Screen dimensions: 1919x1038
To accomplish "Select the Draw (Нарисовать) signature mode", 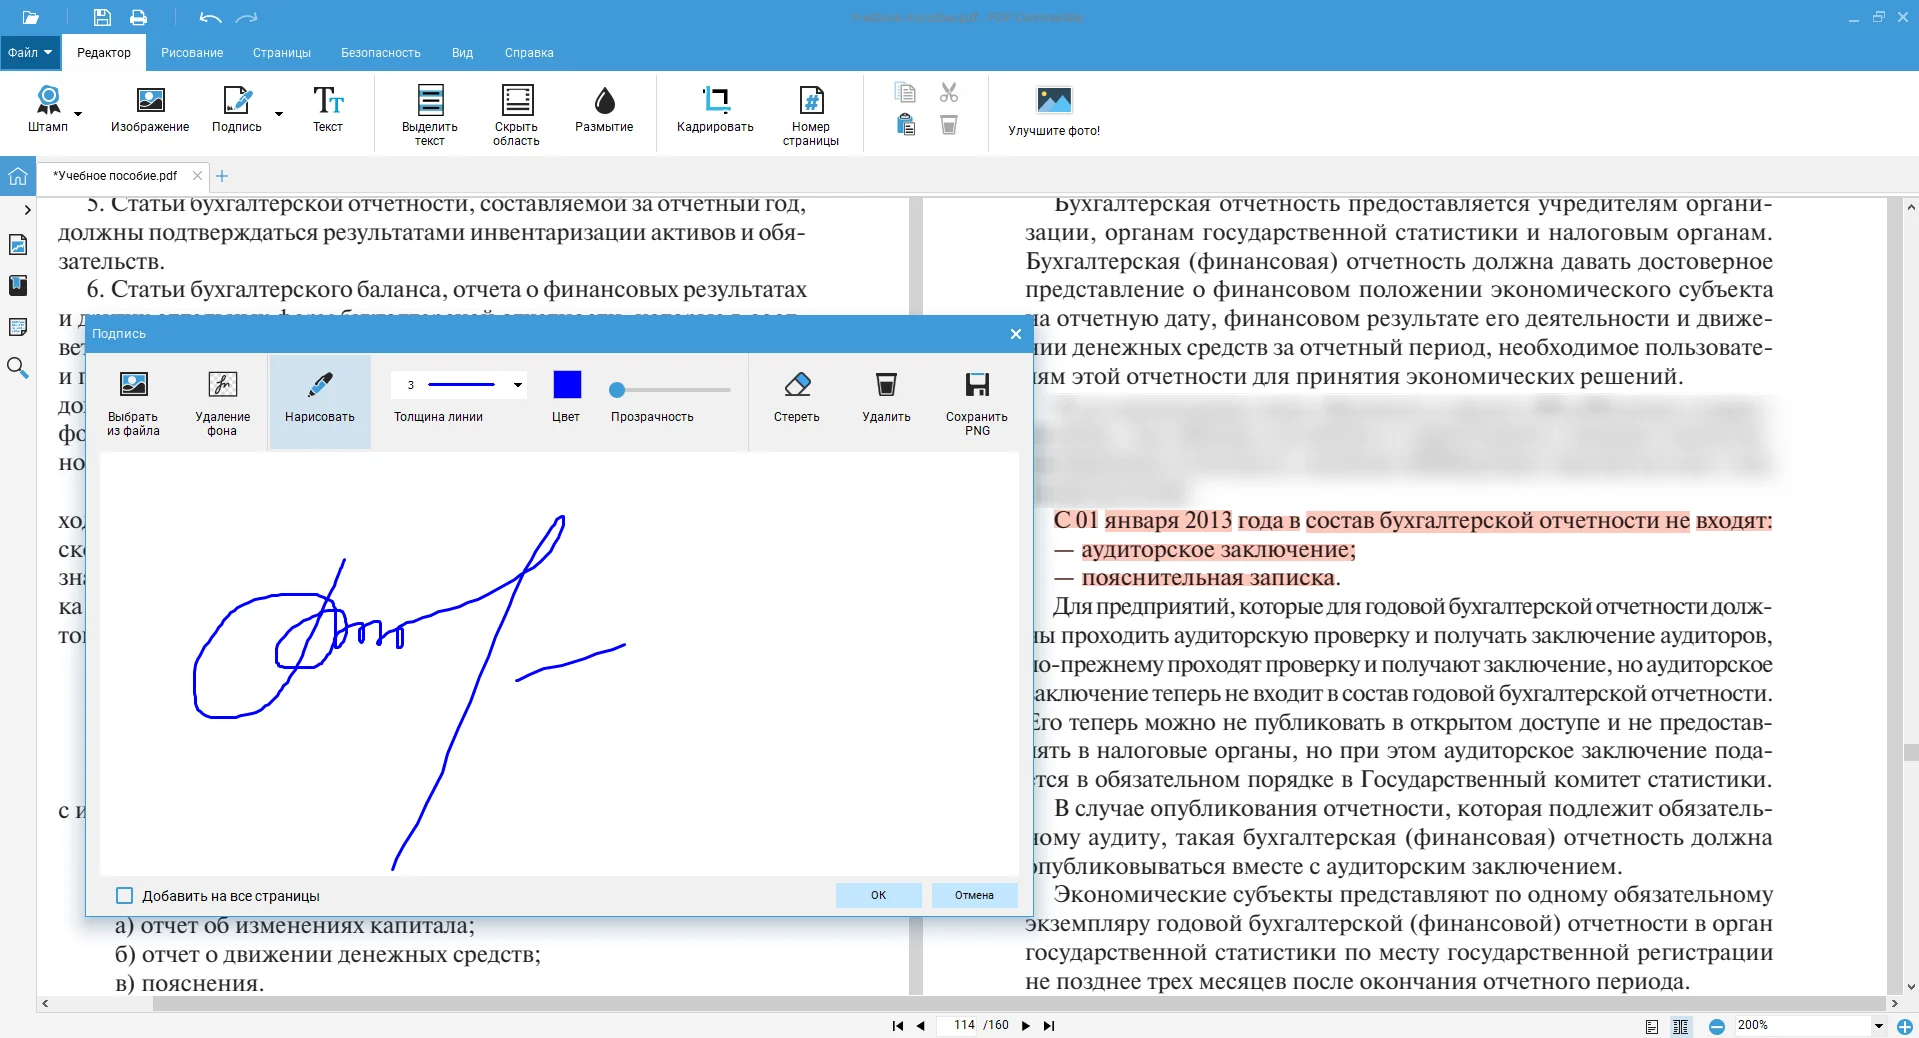I will [320, 385].
